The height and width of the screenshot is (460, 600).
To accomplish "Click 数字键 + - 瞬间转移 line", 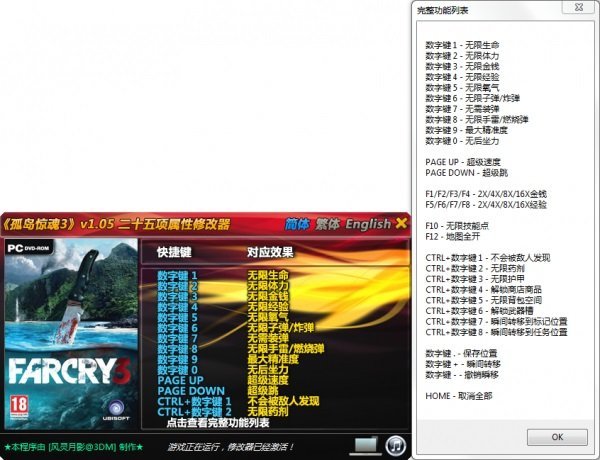I will click(463, 364).
